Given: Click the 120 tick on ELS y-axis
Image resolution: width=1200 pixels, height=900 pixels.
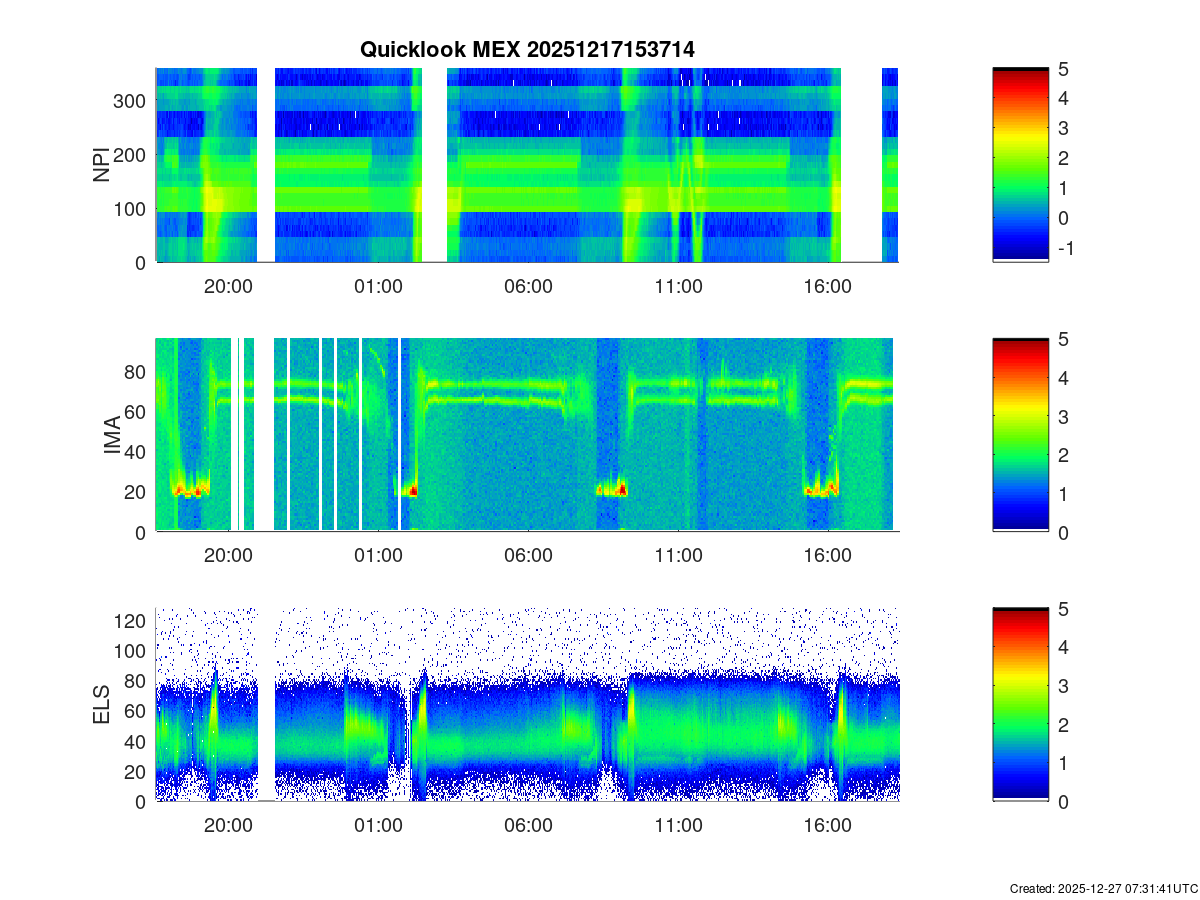Looking at the screenshot, I should point(130,621).
